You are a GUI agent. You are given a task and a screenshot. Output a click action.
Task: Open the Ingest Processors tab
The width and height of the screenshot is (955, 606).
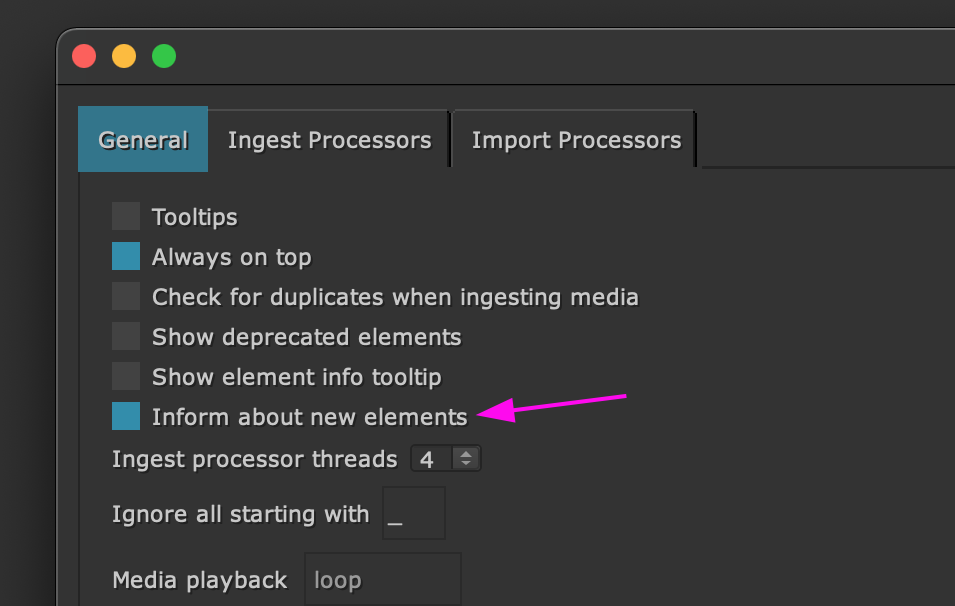329,140
